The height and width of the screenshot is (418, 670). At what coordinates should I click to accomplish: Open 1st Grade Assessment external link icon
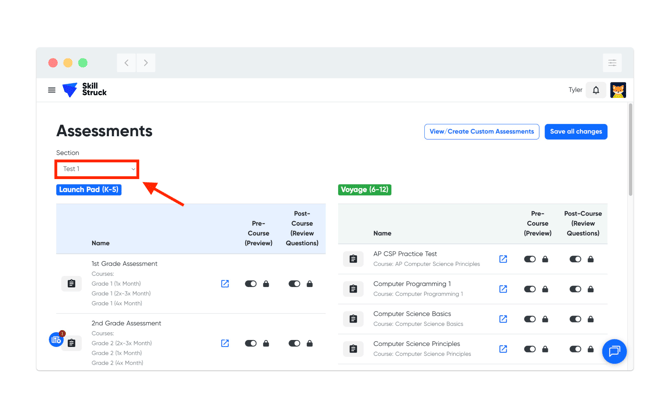[x=225, y=284]
